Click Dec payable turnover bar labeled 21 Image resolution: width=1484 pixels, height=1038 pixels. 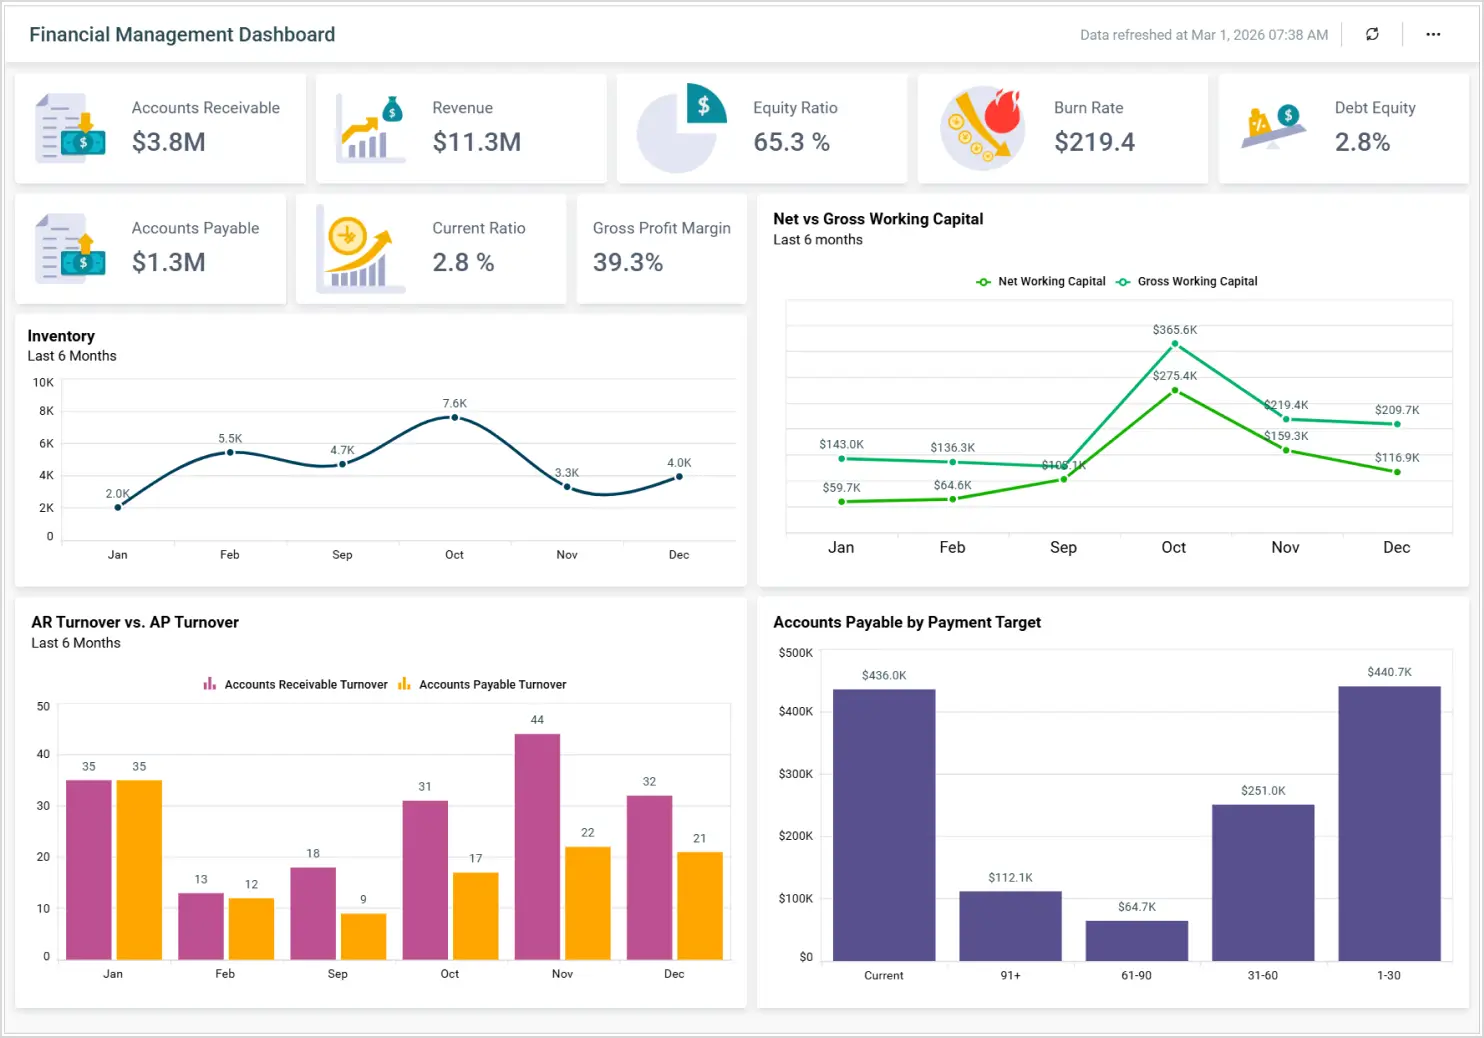tap(700, 906)
